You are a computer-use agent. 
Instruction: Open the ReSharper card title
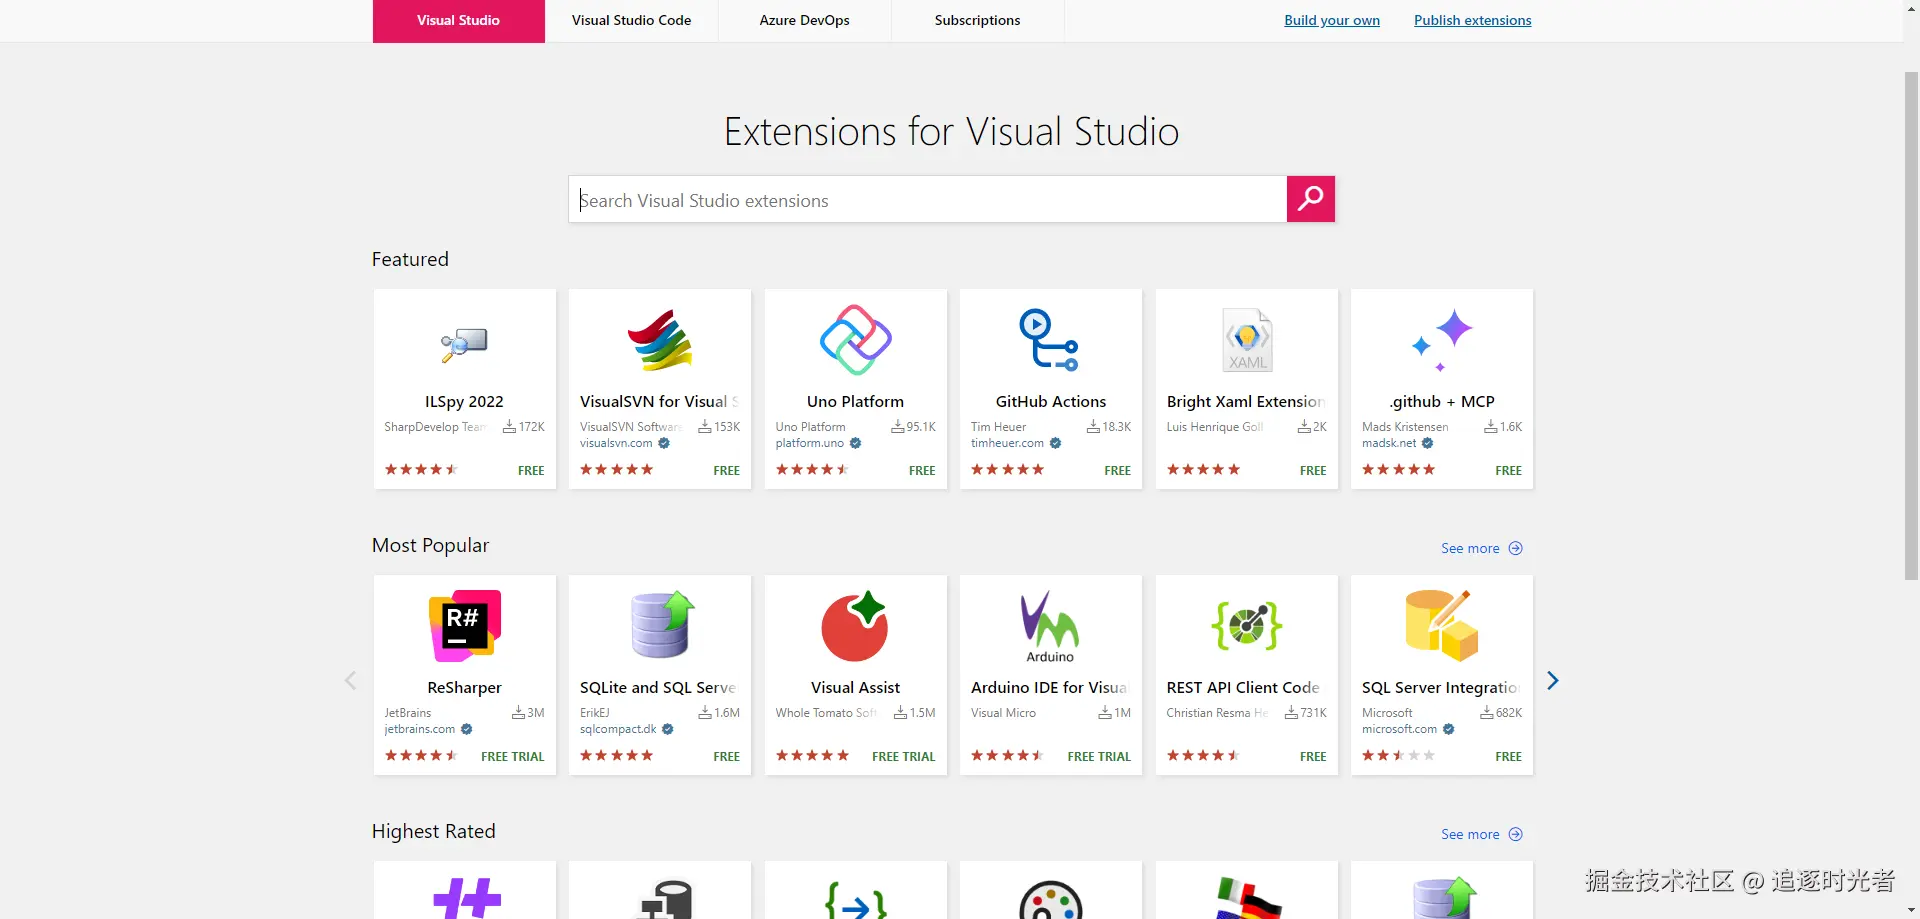[x=464, y=688]
